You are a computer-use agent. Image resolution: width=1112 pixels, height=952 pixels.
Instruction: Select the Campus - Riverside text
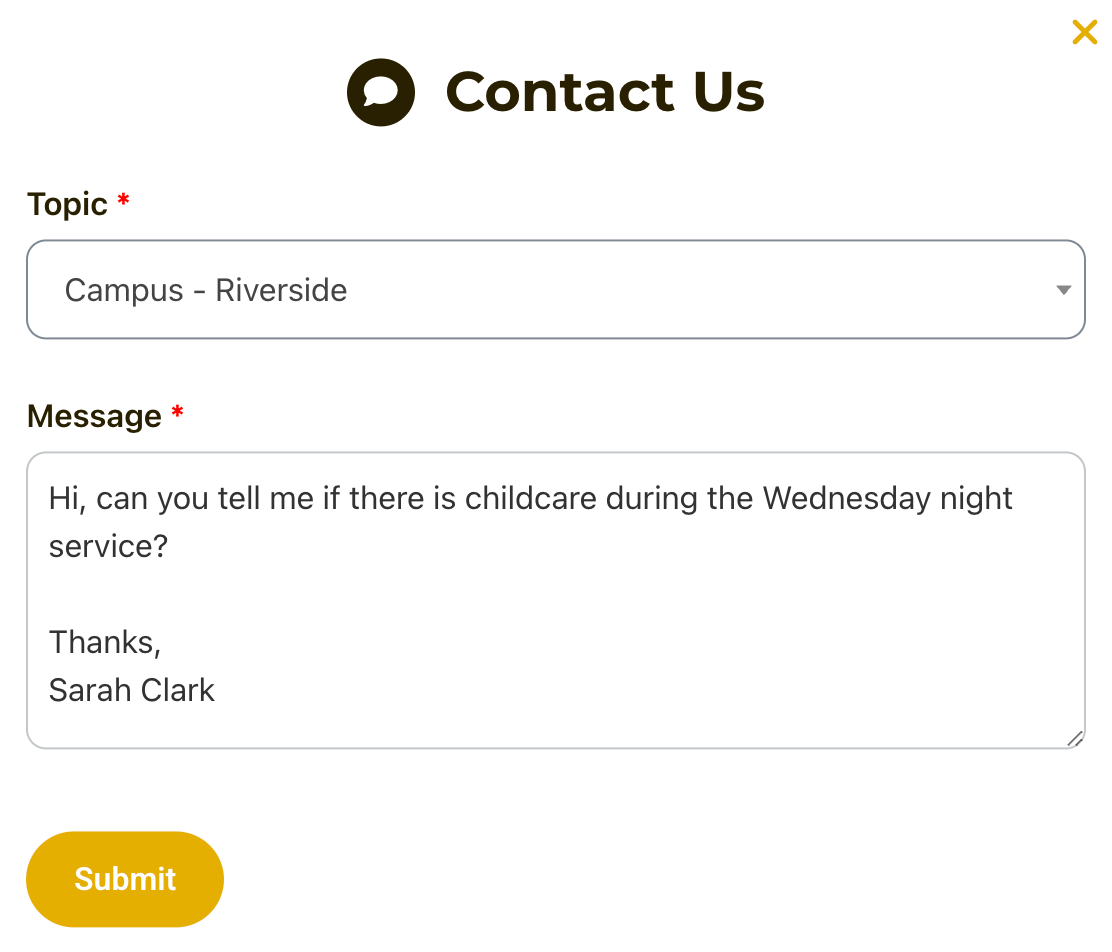tap(206, 290)
